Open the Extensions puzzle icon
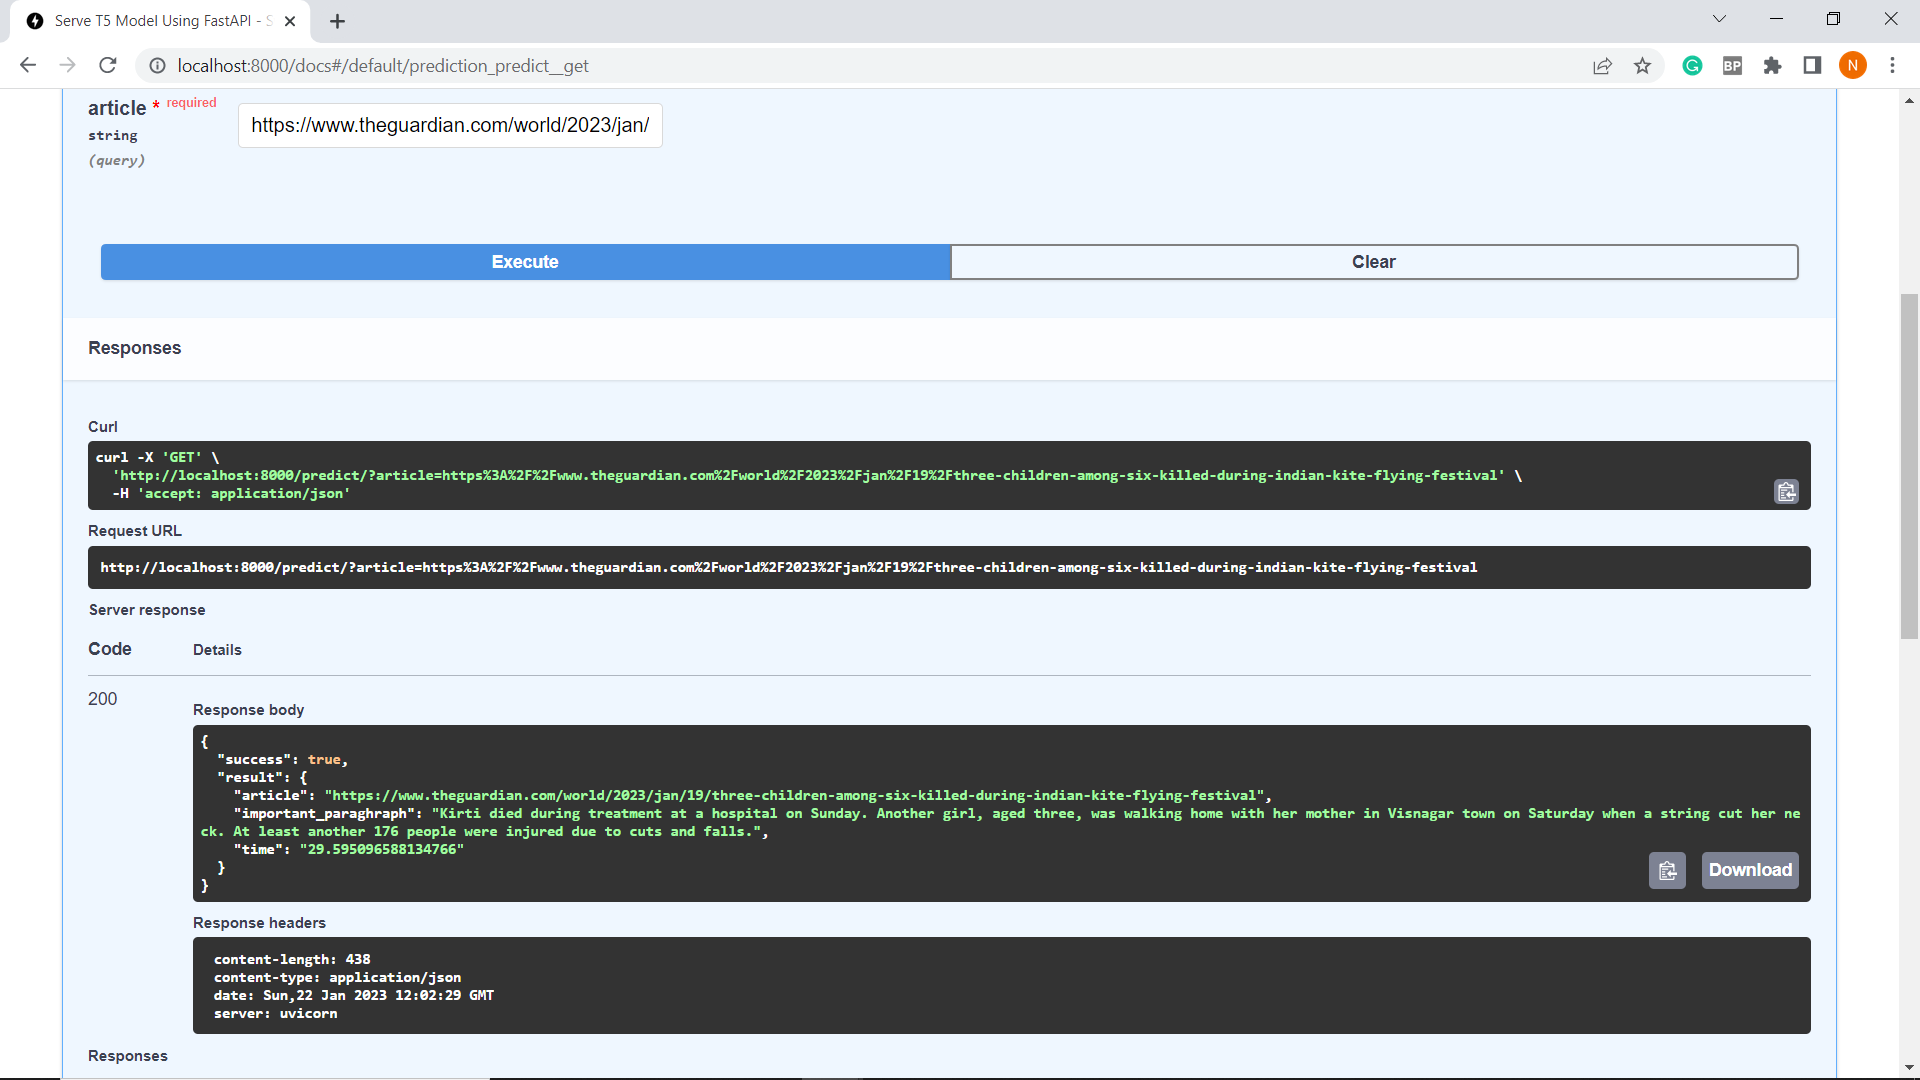1920x1080 pixels. (x=1772, y=66)
